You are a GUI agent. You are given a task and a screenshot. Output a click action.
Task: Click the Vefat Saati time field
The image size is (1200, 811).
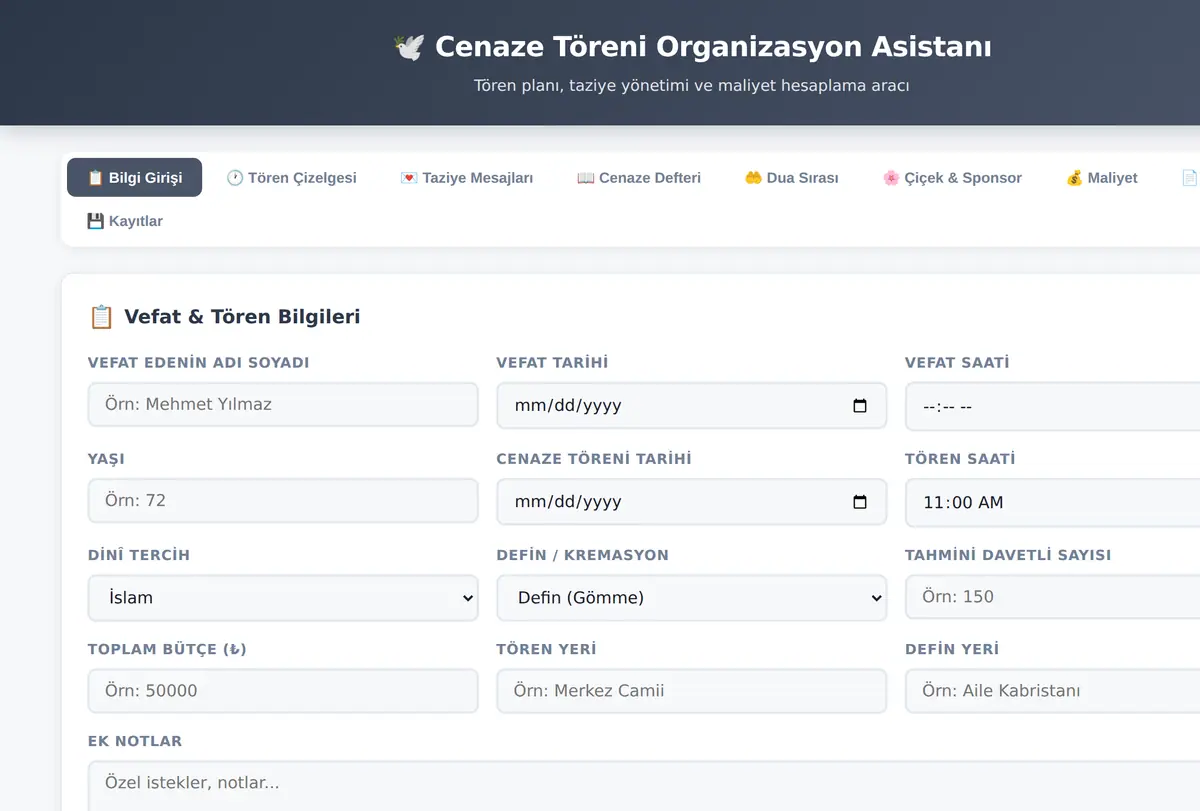(1052, 406)
